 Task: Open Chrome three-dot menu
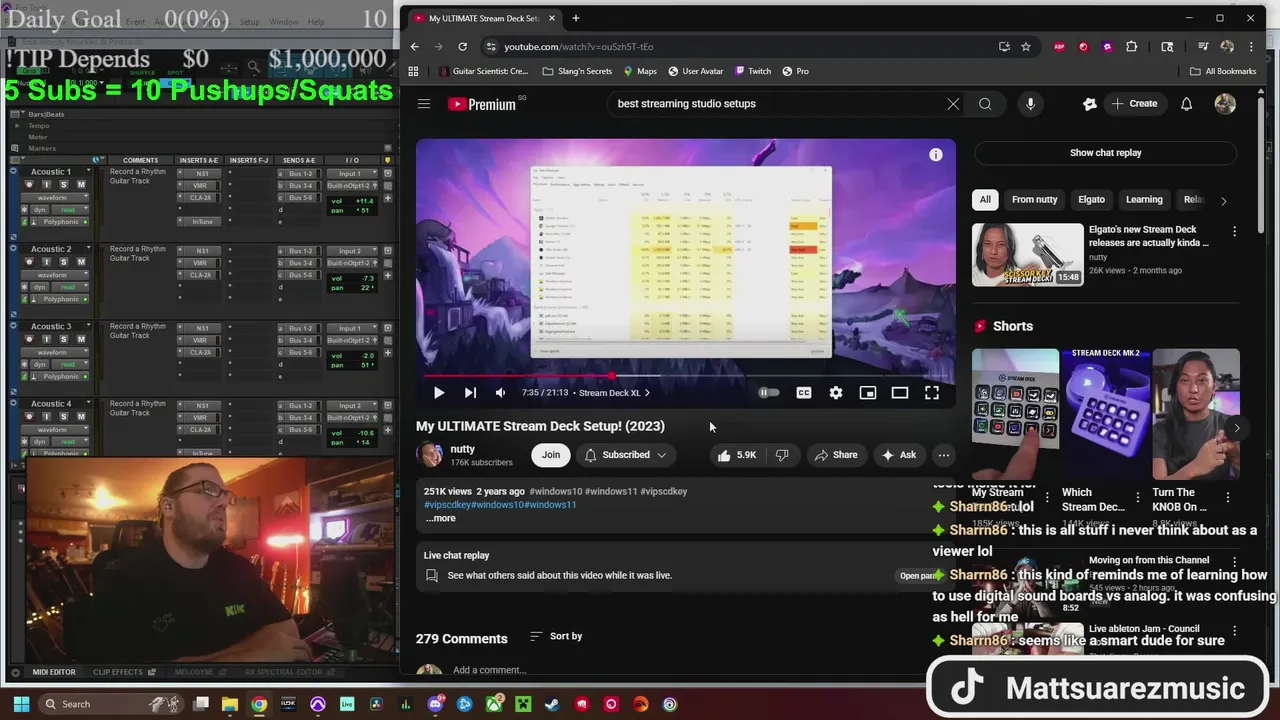(1251, 47)
